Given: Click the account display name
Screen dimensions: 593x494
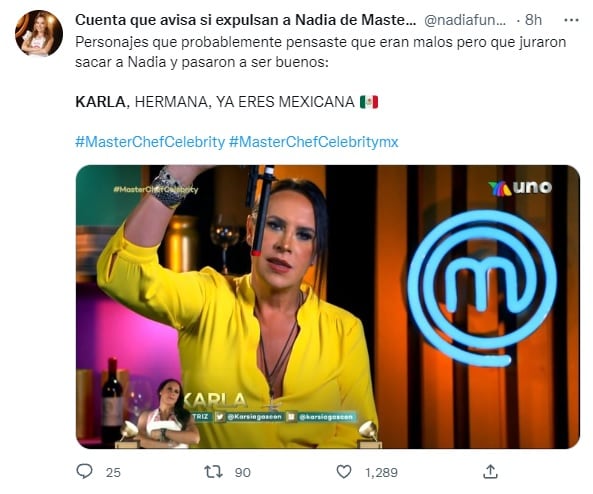Looking at the screenshot, I should pos(245,20).
